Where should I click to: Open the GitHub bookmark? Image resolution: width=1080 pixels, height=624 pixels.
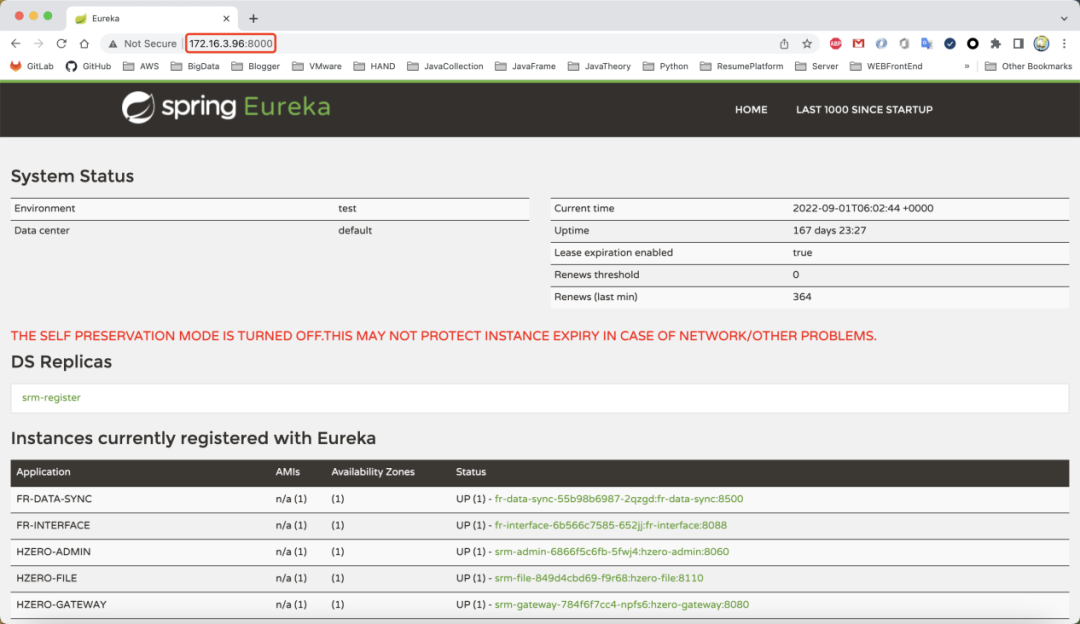tap(88, 66)
